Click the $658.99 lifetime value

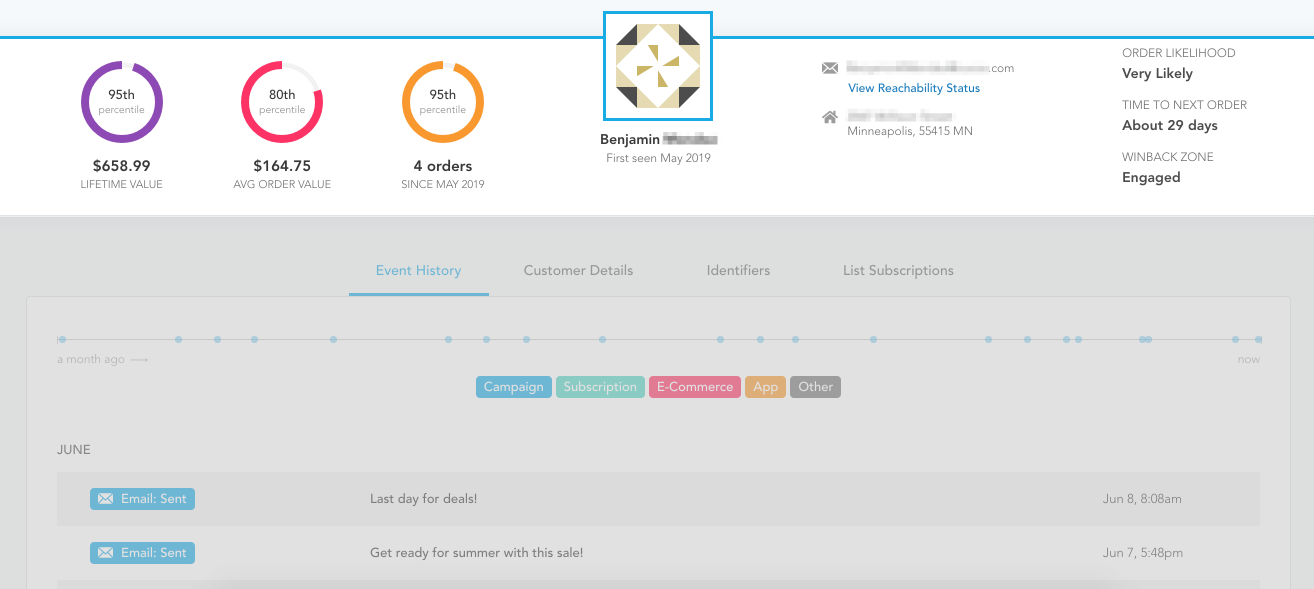tap(122, 166)
